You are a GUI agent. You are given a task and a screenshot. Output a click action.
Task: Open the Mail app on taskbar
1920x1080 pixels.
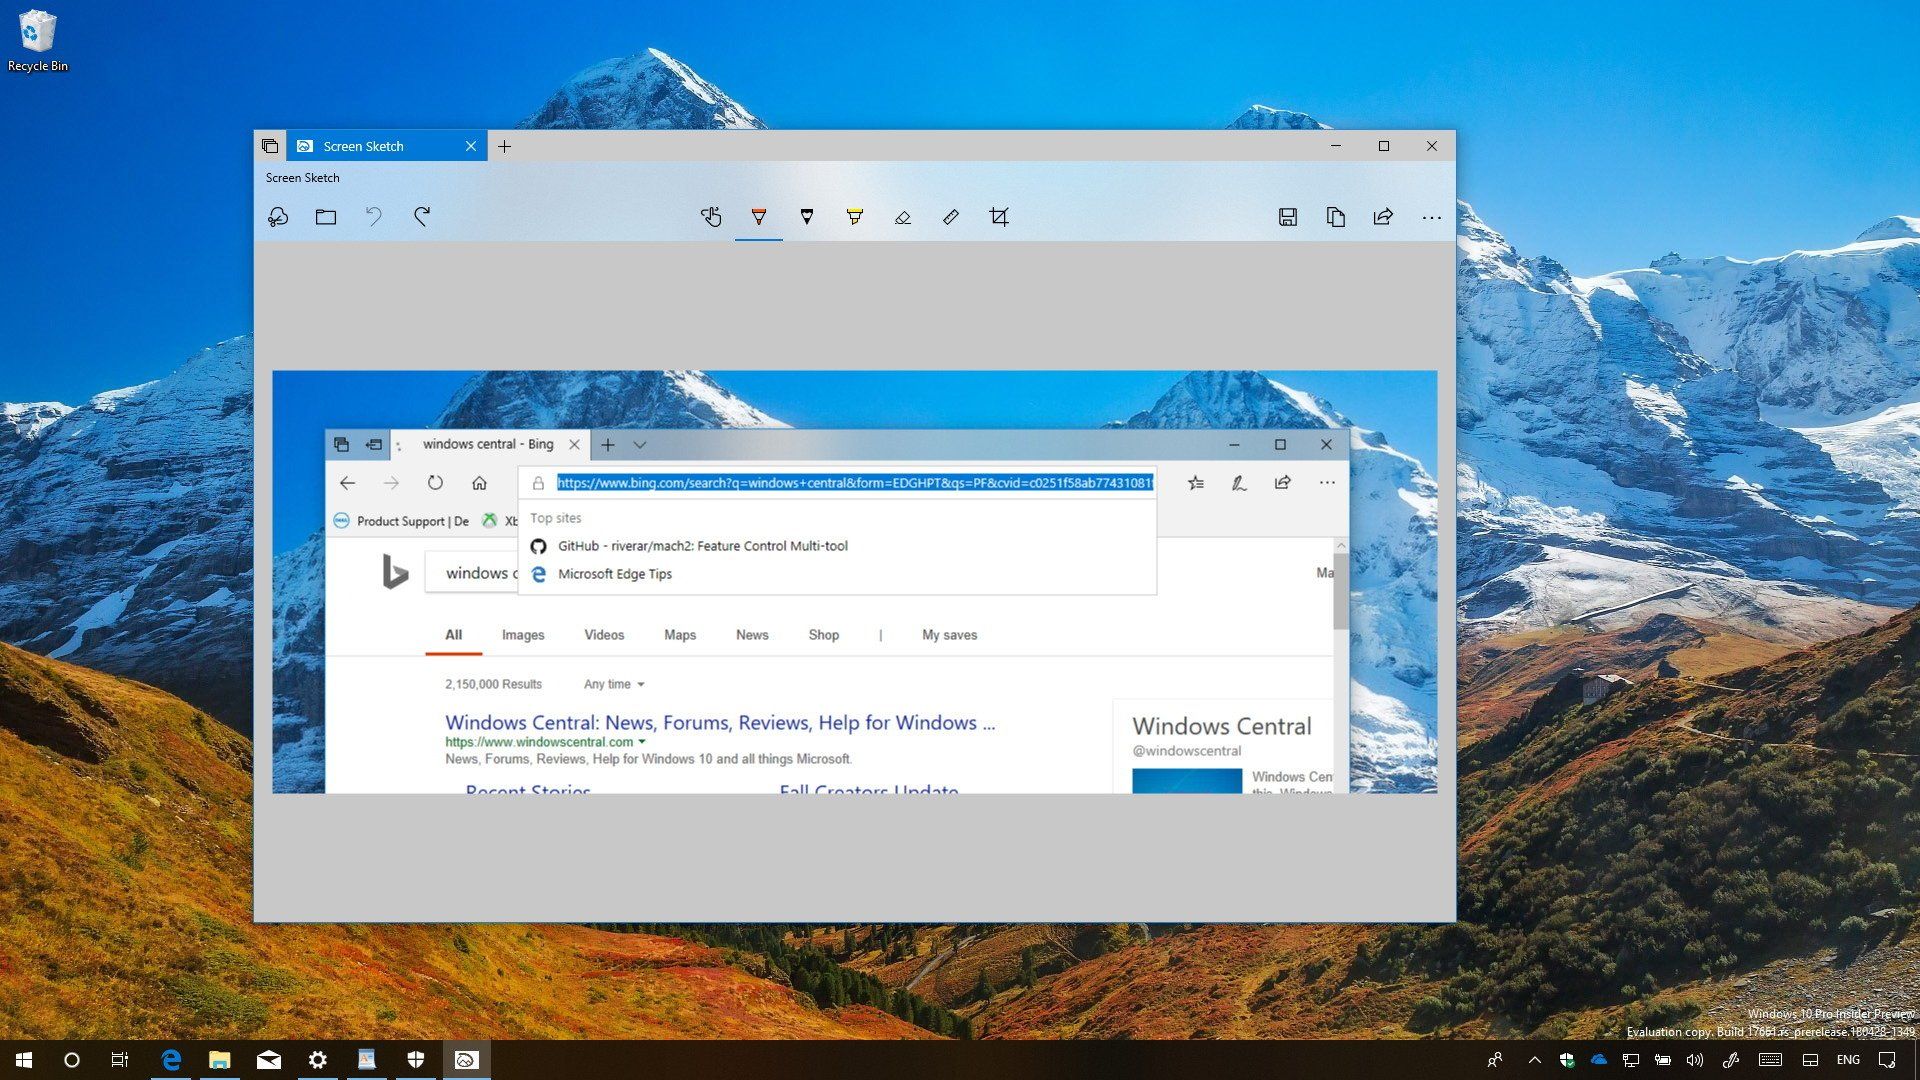pos(269,1060)
